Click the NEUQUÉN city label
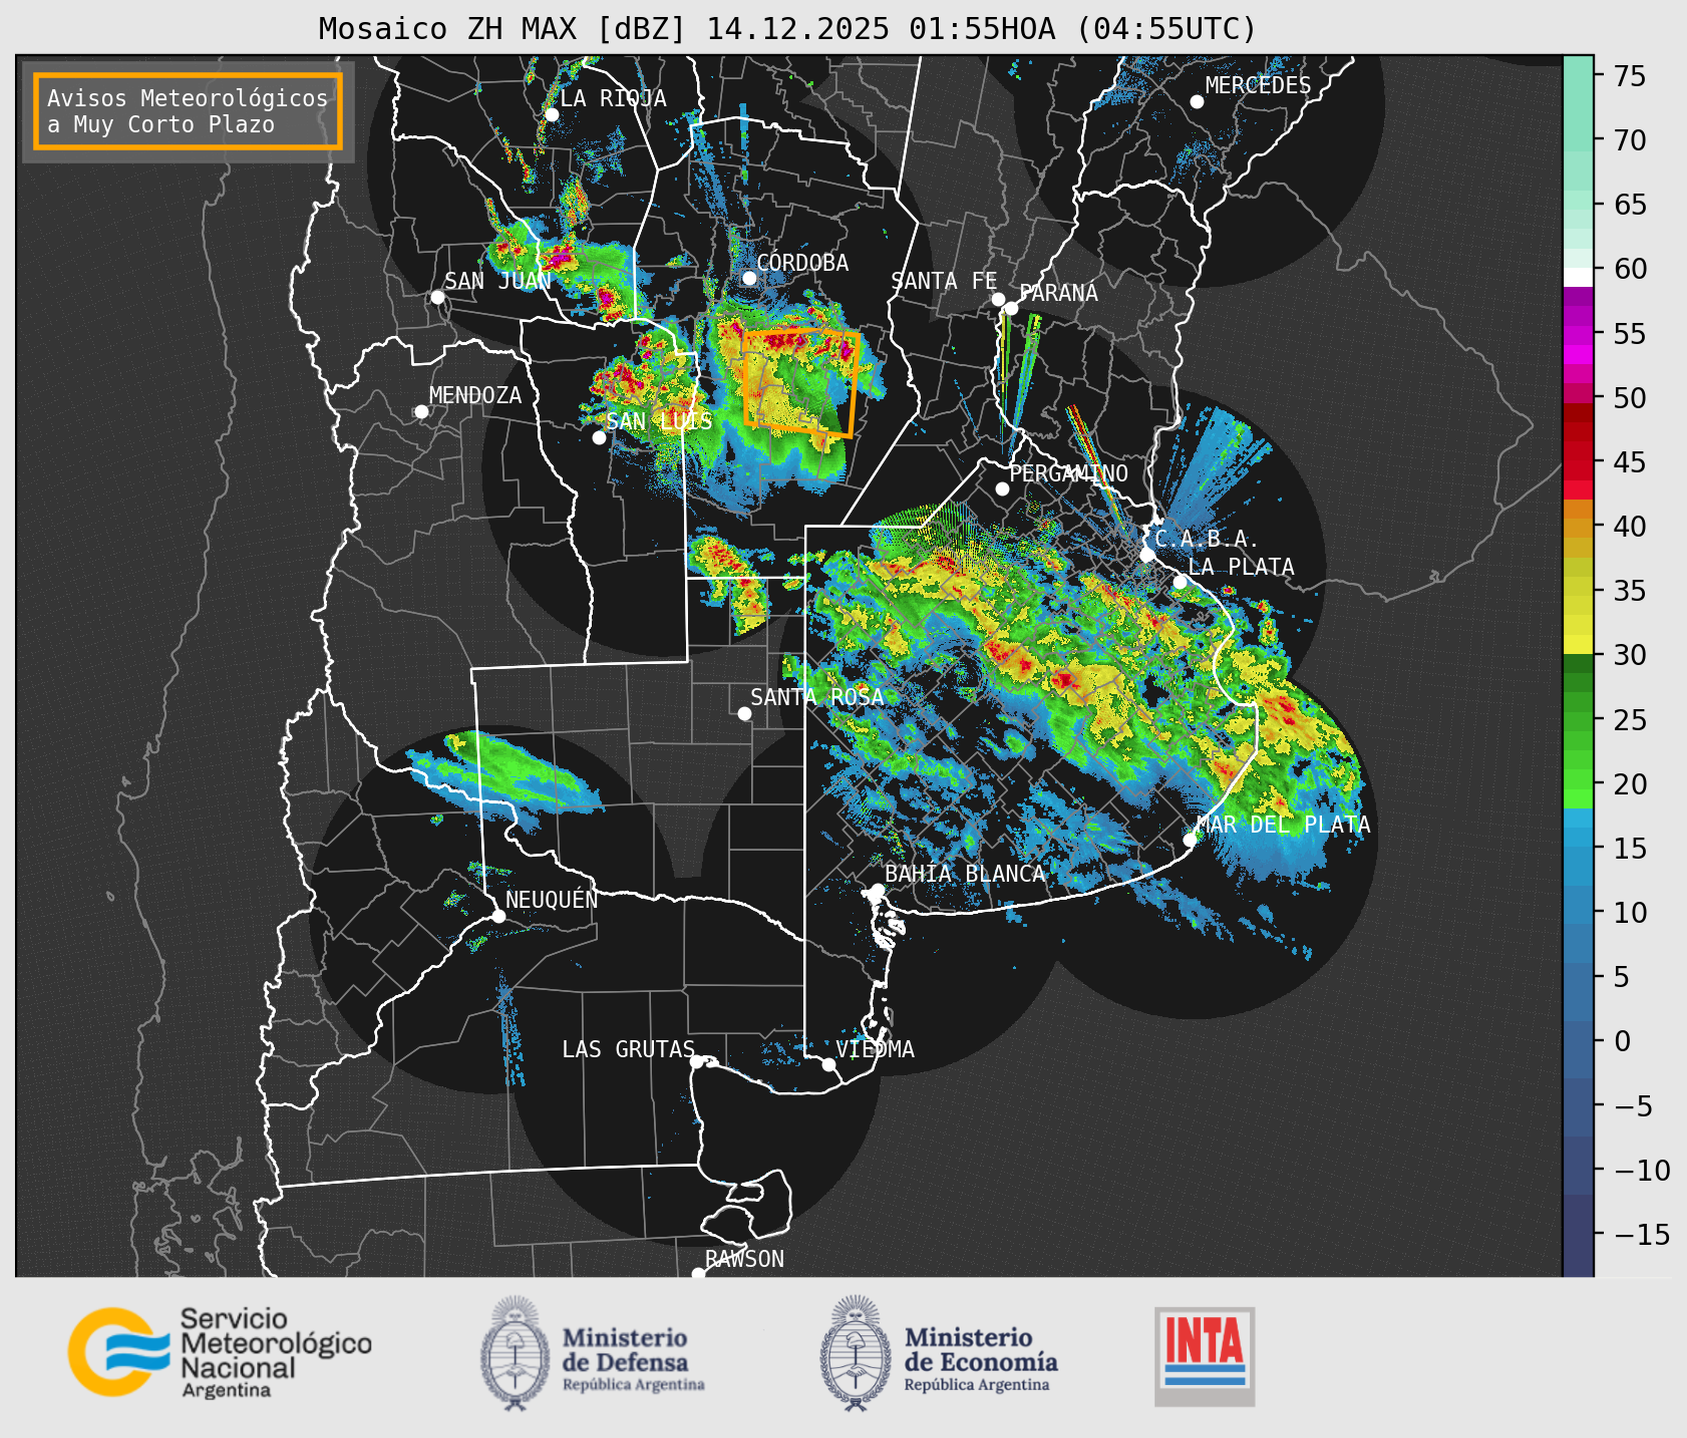Image resolution: width=1687 pixels, height=1438 pixels. [x=551, y=899]
